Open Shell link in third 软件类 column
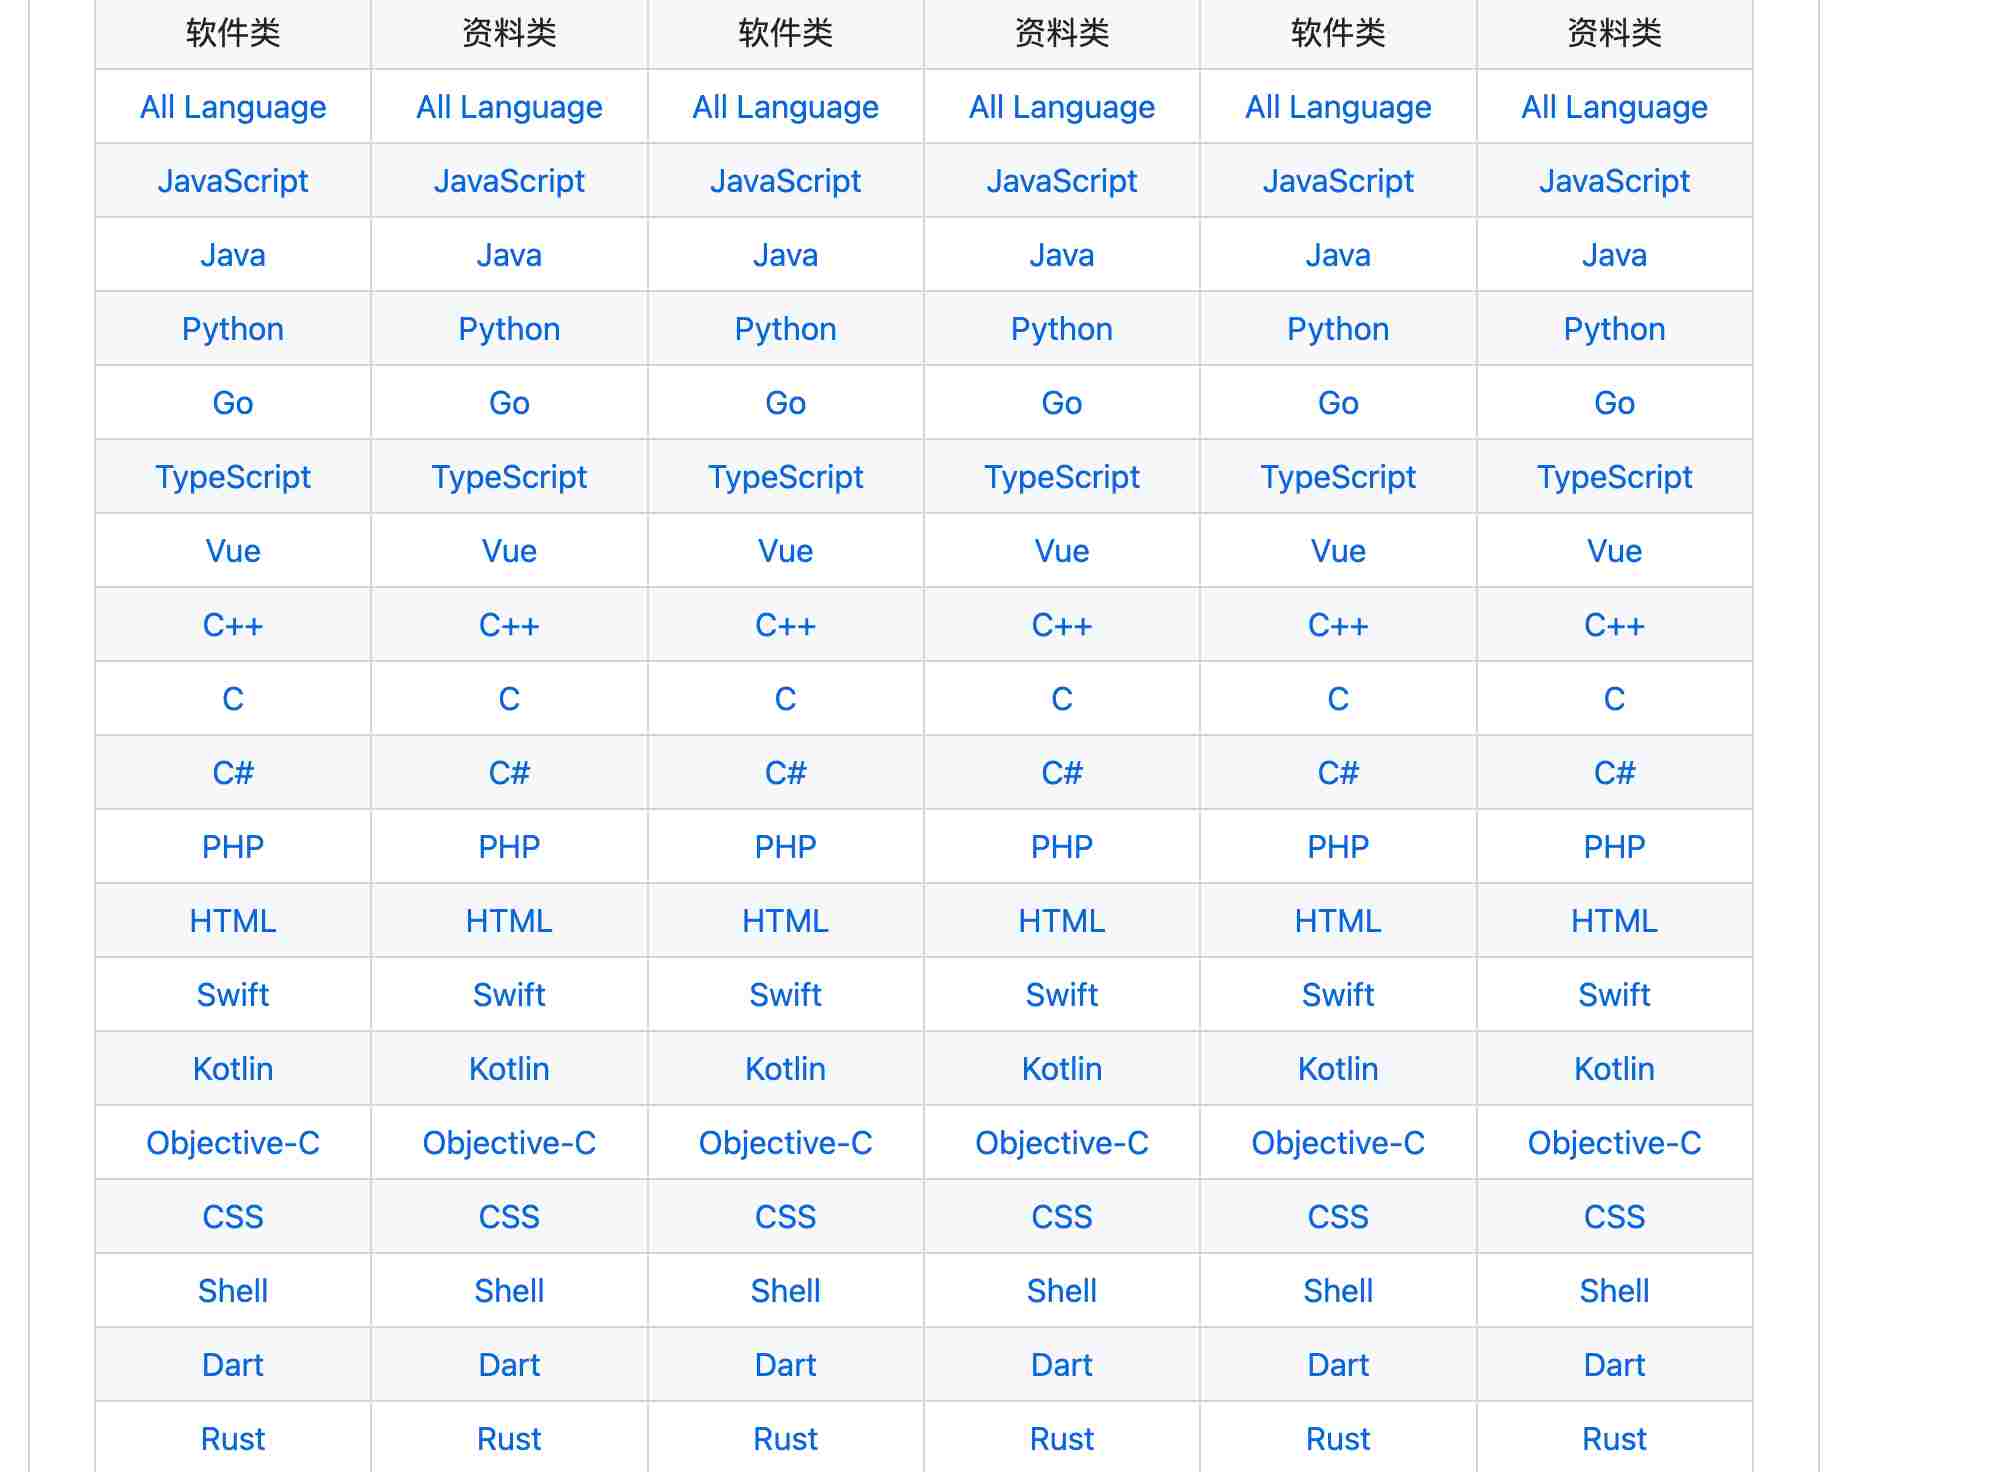 (1338, 1291)
